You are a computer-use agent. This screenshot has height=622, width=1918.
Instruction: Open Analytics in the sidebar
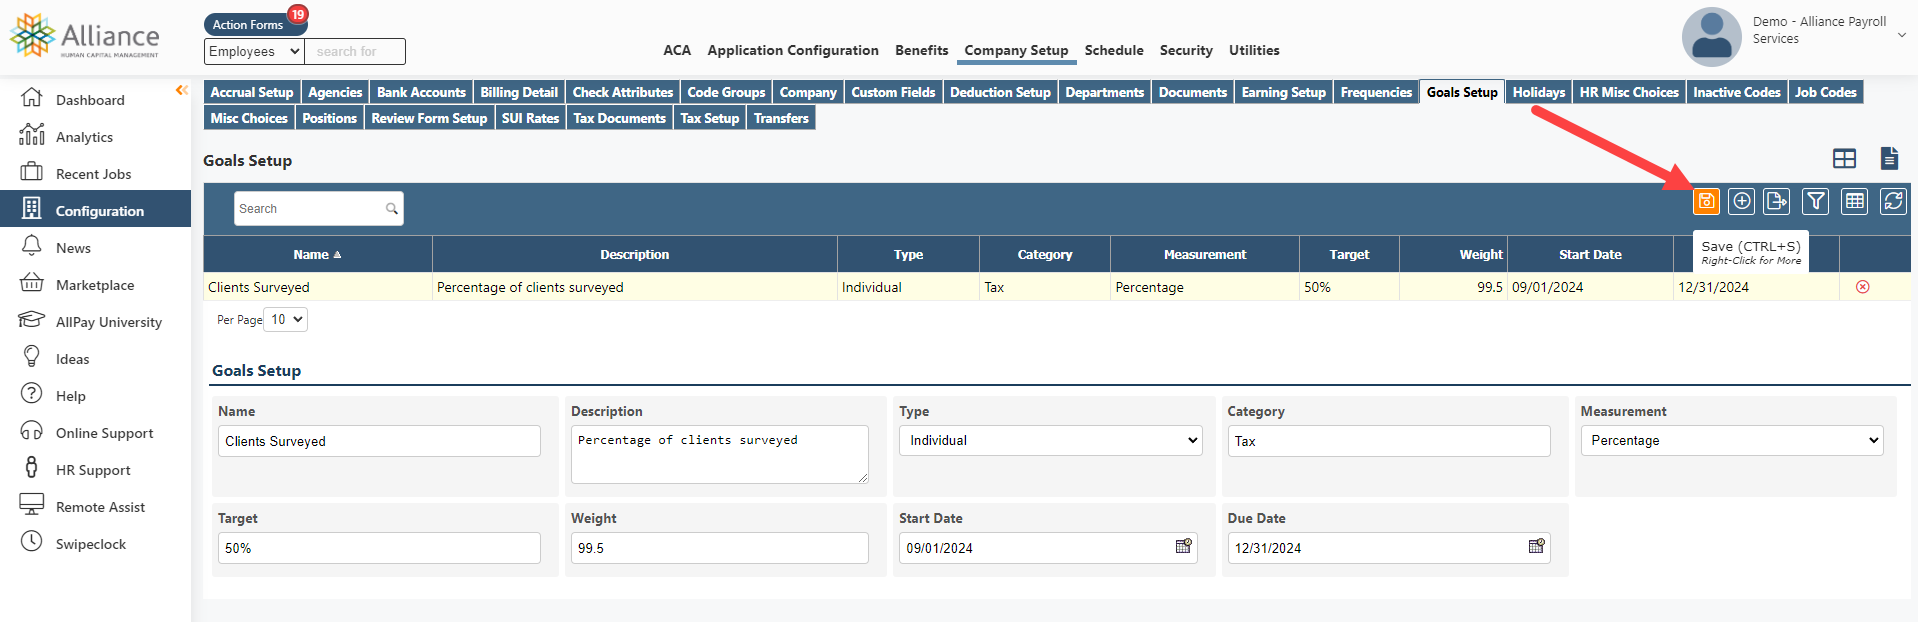pos(84,137)
